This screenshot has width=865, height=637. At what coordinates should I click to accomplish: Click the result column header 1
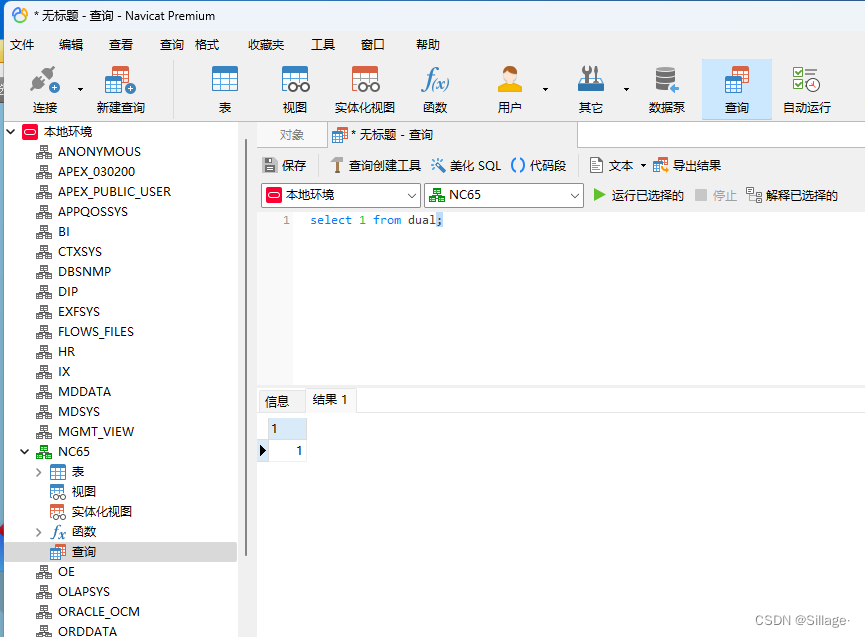click(x=287, y=429)
